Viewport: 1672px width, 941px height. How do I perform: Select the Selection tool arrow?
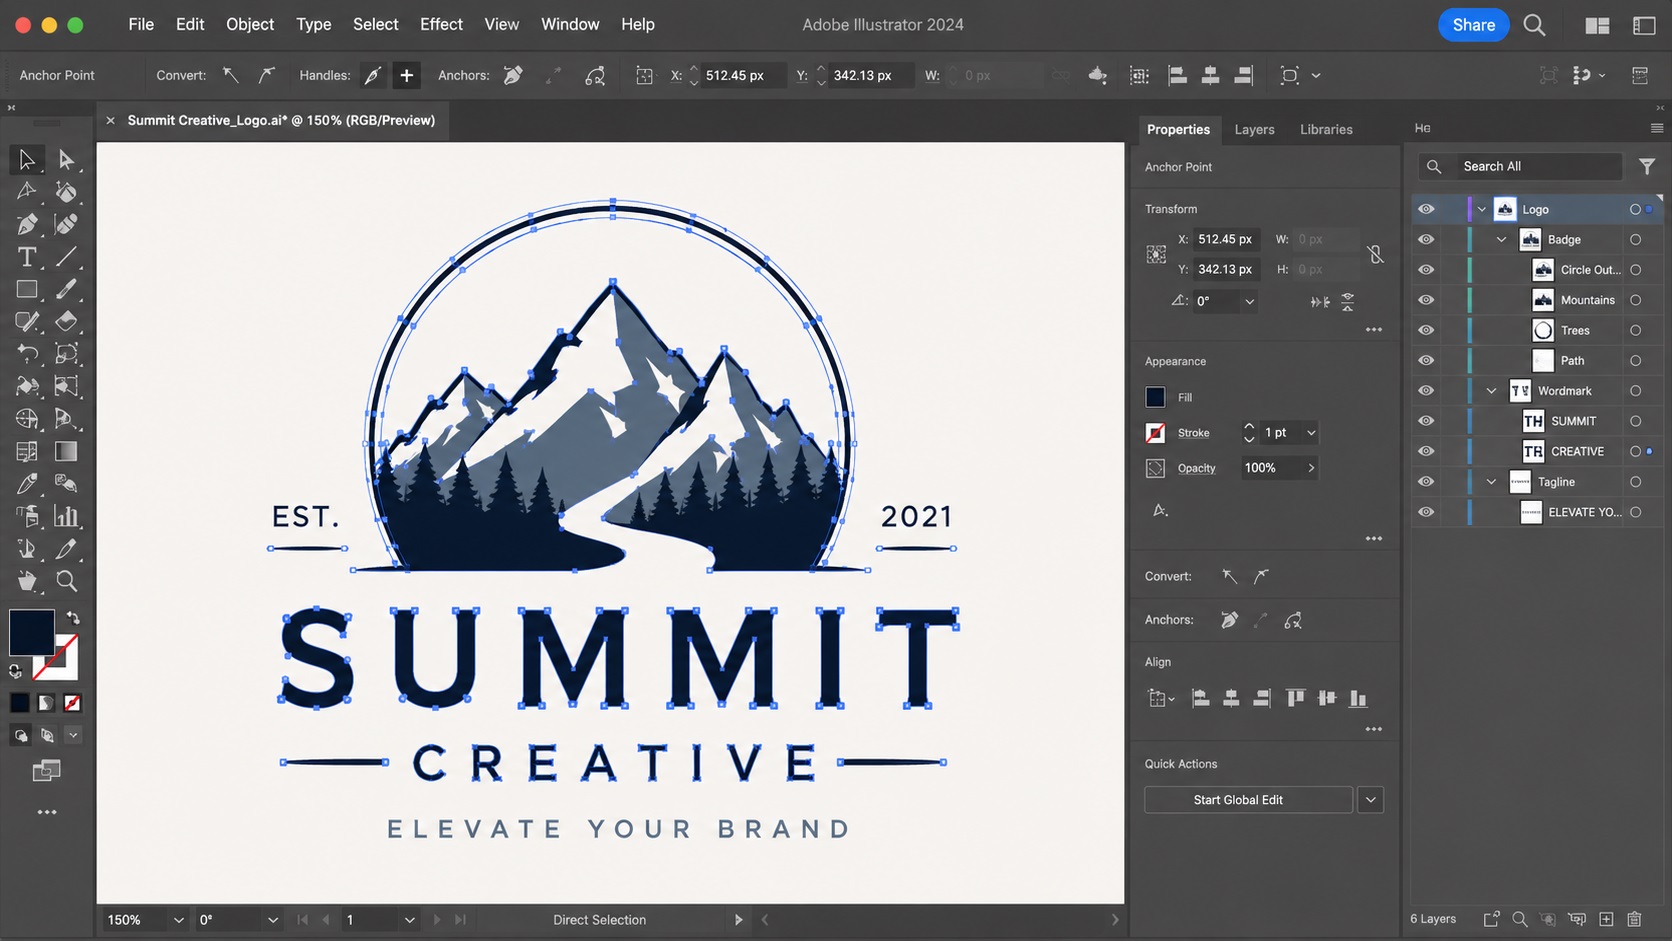click(x=27, y=159)
